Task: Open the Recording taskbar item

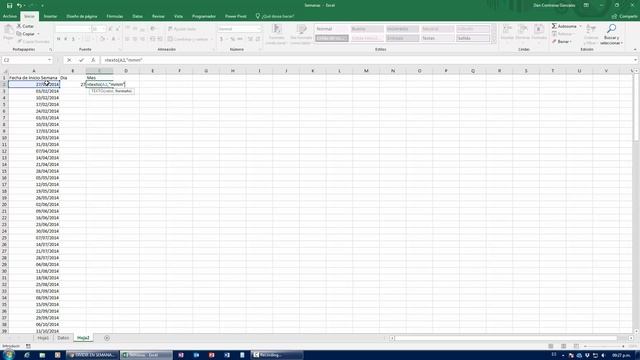Action: point(276,355)
